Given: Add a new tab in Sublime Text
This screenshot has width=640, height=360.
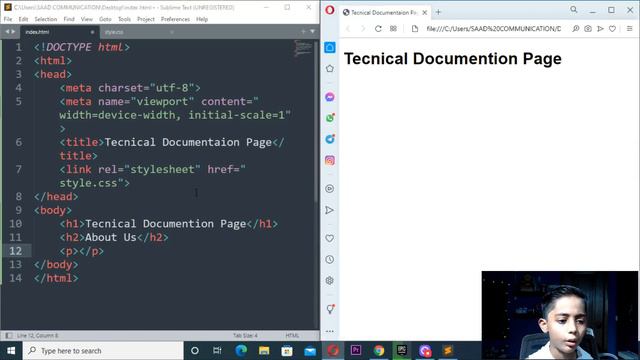Looking at the screenshot, I should (x=303, y=31).
